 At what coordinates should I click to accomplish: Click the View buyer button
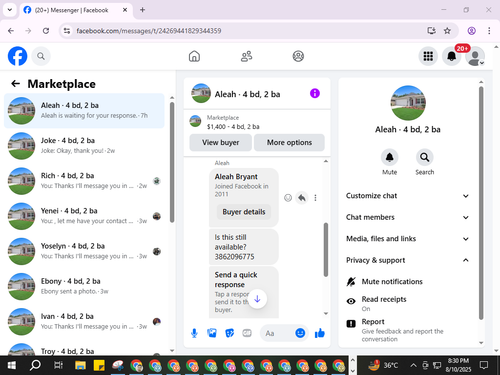[220, 143]
